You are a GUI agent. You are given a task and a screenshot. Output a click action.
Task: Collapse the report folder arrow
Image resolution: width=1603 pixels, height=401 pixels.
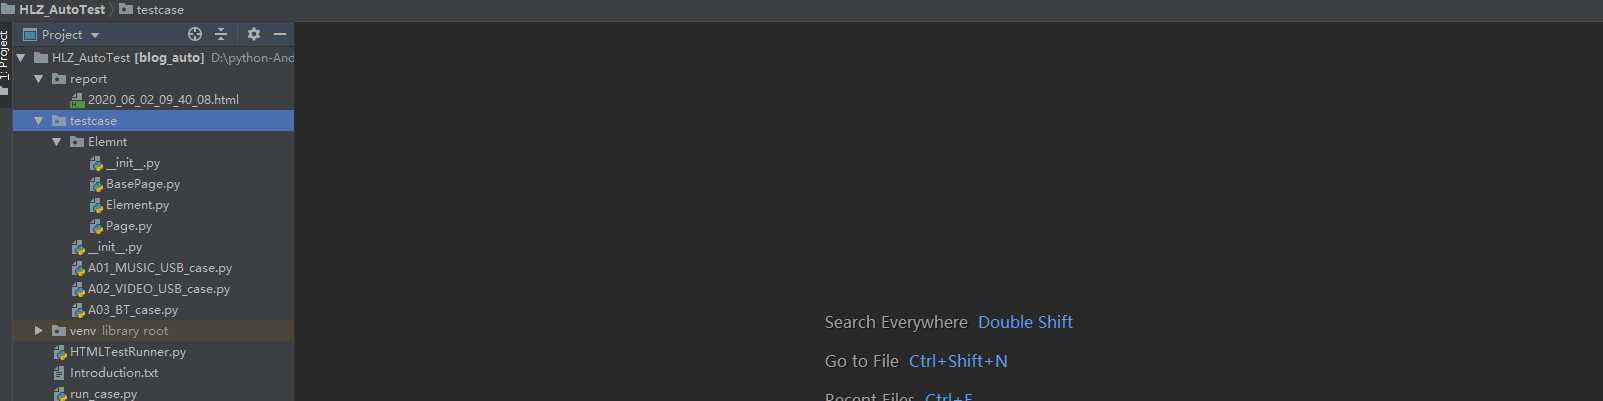(x=39, y=79)
